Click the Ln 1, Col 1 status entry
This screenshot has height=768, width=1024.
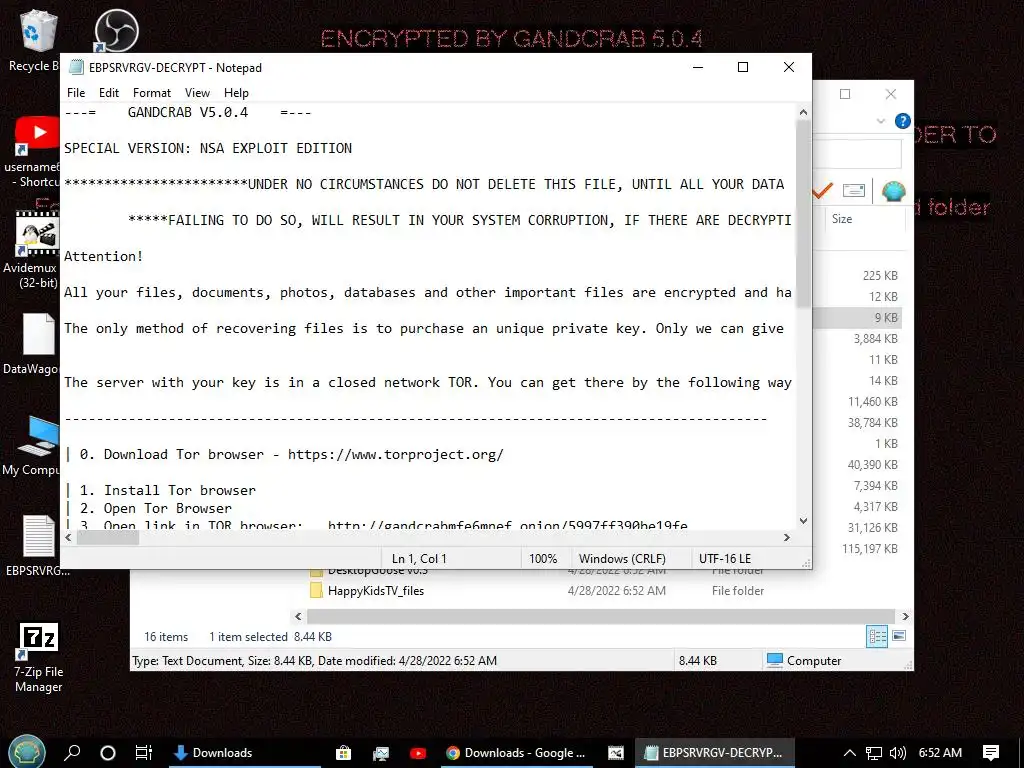pyautogui.click(x=419, y=559)
